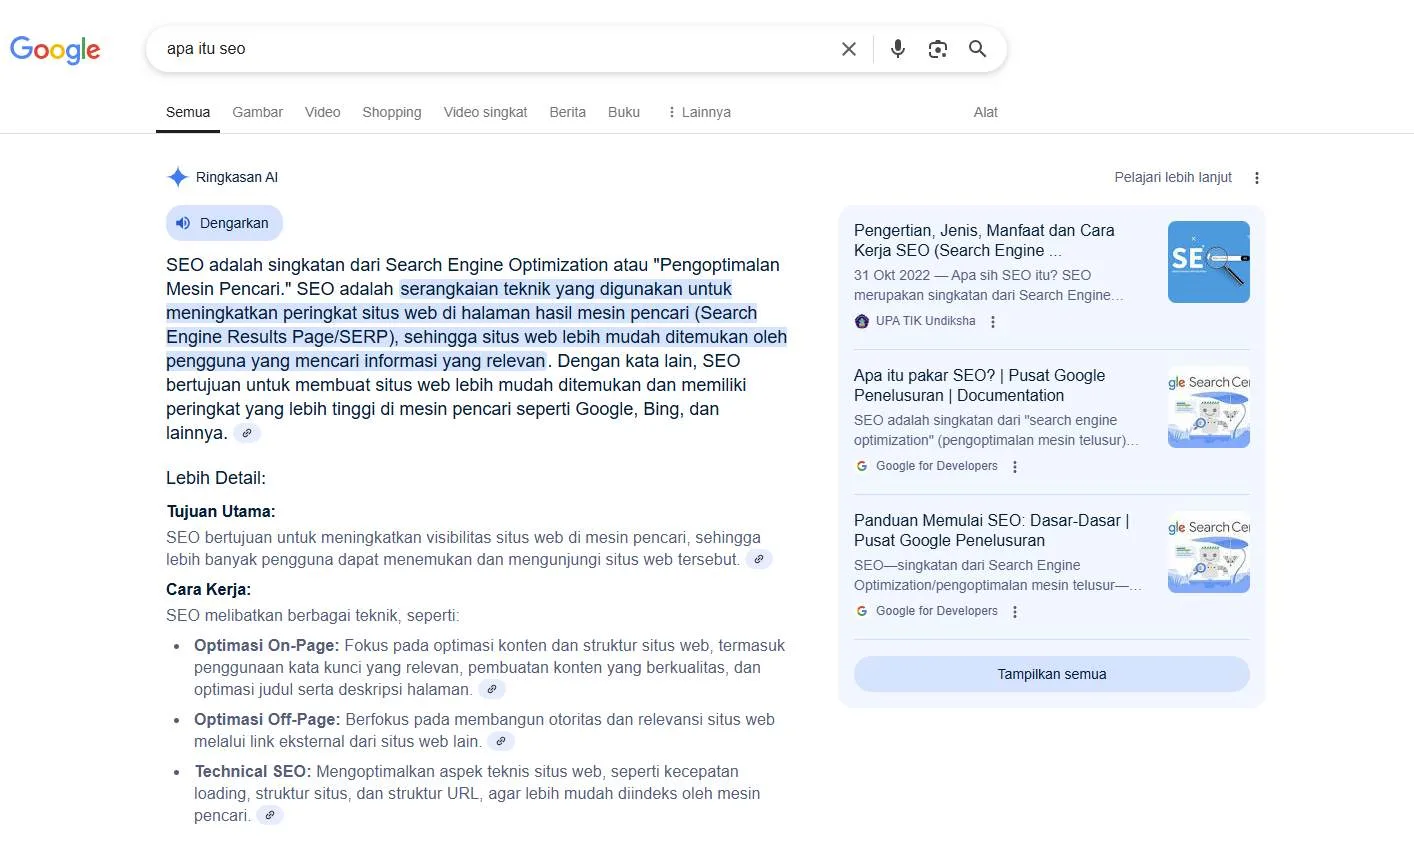Click thumbnail of Apa itu pakar SEO result
Image resolution: width=1414 pixels, height=843 pixels.
coord(1209,407)
